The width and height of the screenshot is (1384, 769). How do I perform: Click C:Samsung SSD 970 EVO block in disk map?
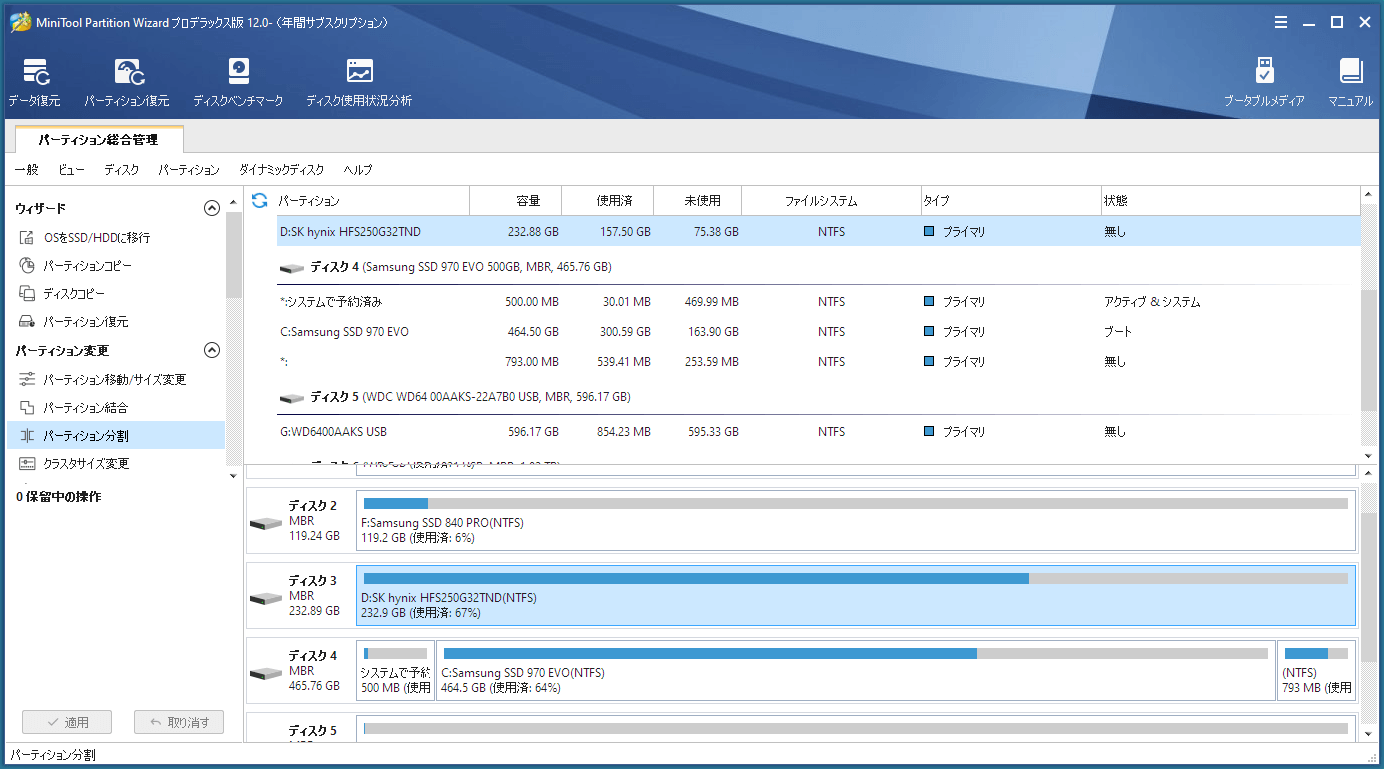pyautogui.click(x=856, y=671)
